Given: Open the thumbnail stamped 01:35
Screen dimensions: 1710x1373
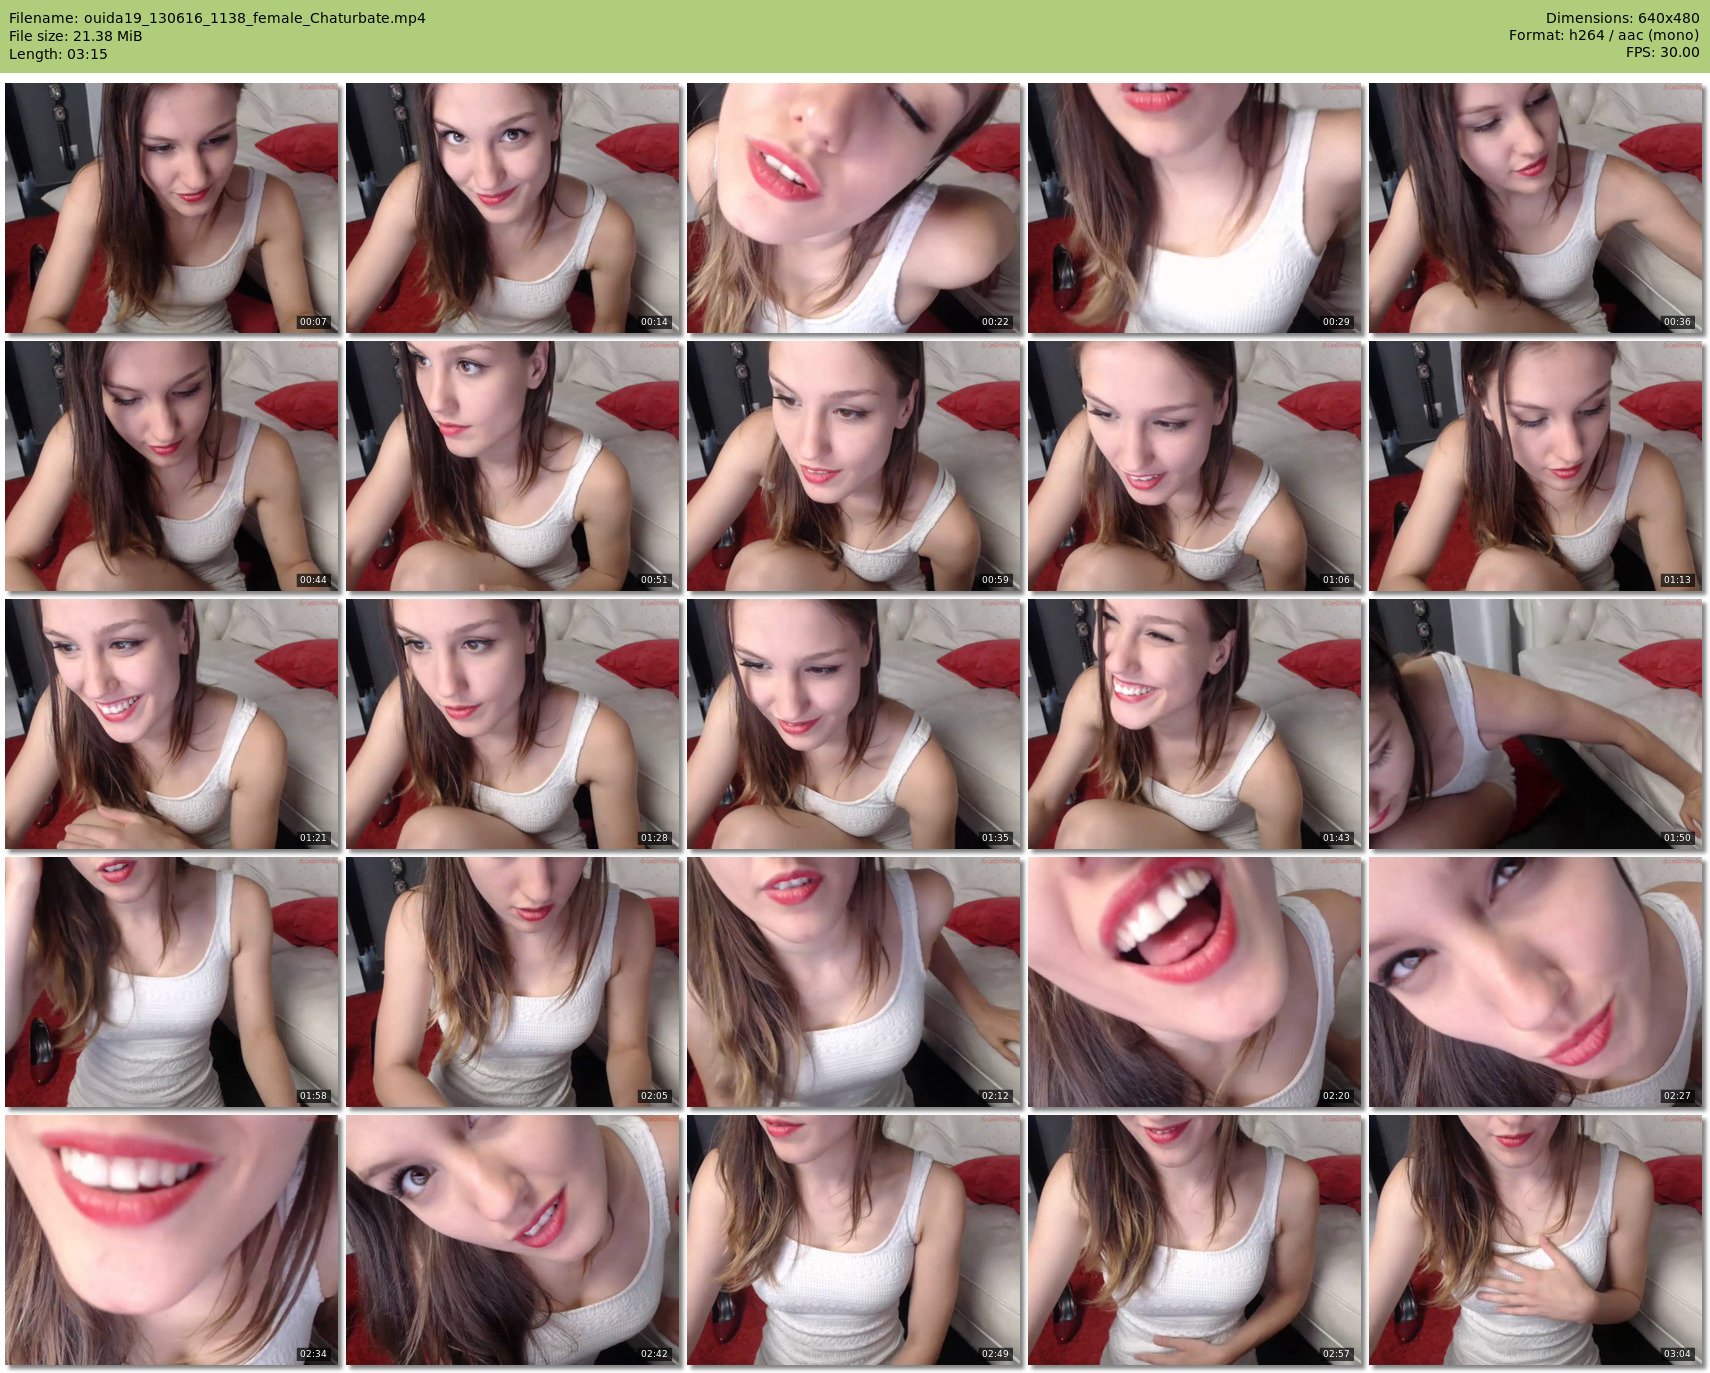Looking at the screenshot, I should (854, 724).
